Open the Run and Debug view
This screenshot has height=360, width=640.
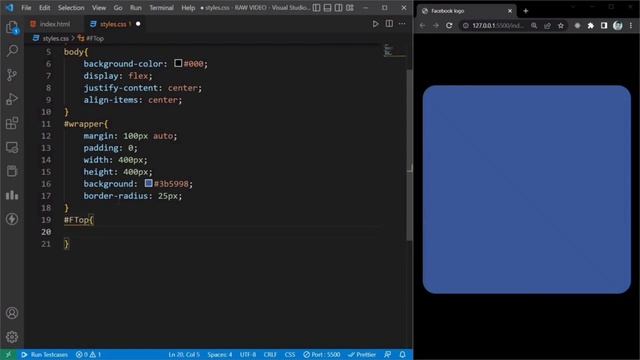coord(12,99)
